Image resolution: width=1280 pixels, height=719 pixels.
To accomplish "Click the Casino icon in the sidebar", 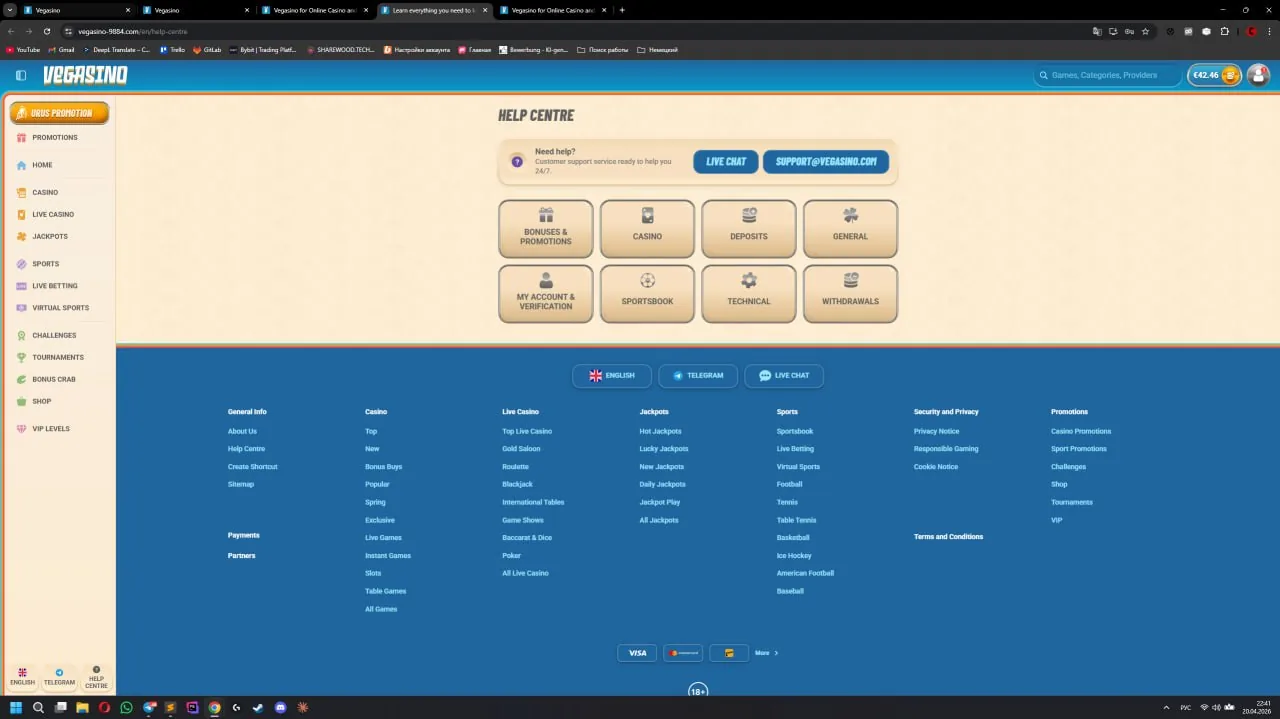I will click(x=22, y=192).
